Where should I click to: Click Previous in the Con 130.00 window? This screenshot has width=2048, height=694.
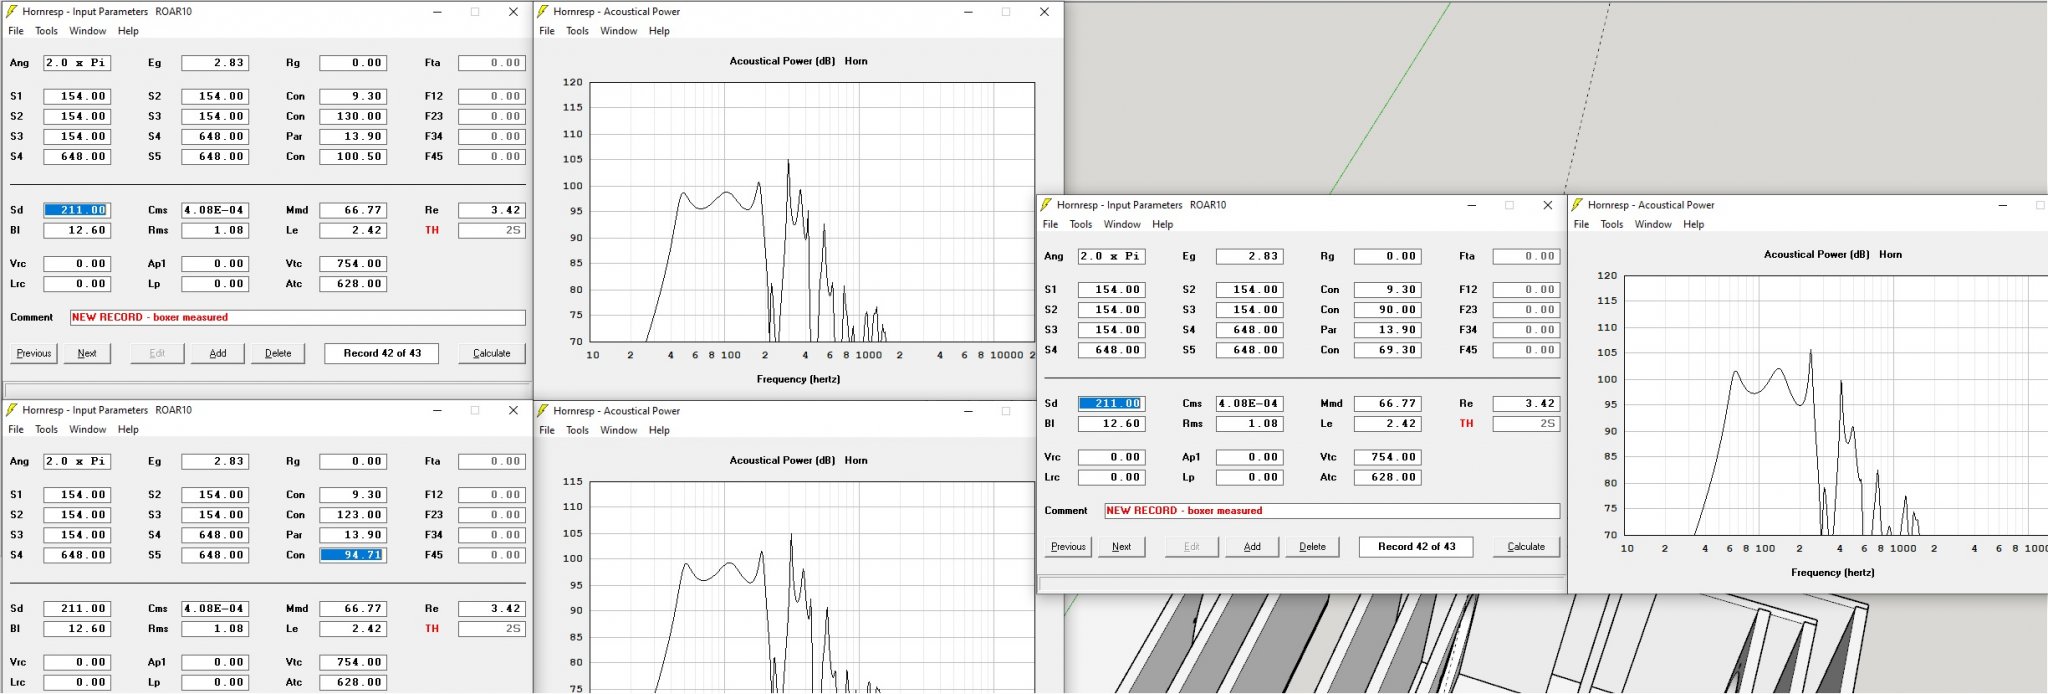[34, 353]
